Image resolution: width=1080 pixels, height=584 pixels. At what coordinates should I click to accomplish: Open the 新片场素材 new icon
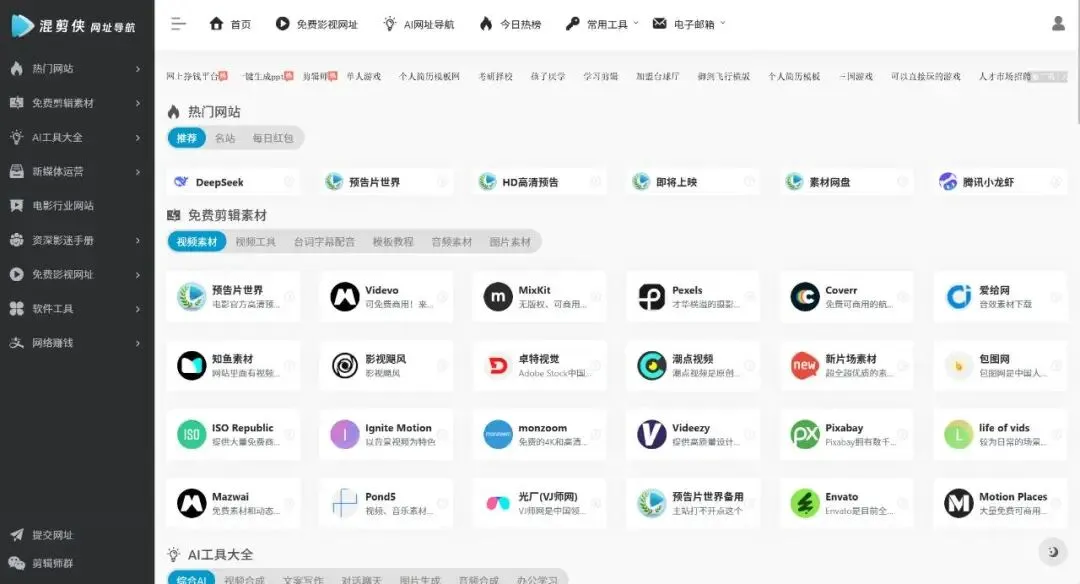804,366
